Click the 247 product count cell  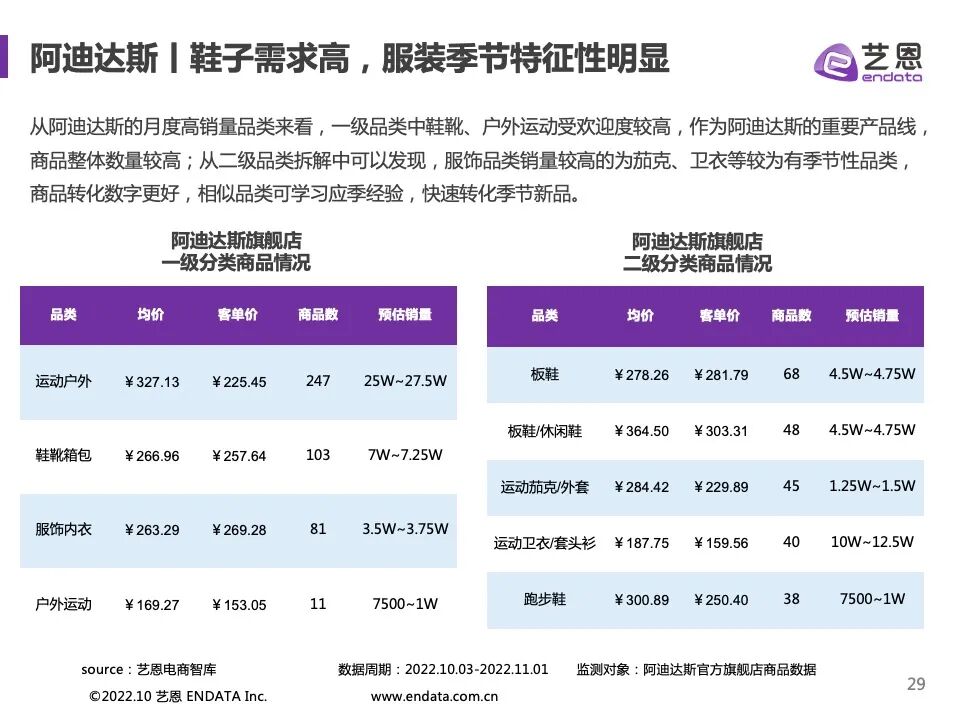point(318,381)
